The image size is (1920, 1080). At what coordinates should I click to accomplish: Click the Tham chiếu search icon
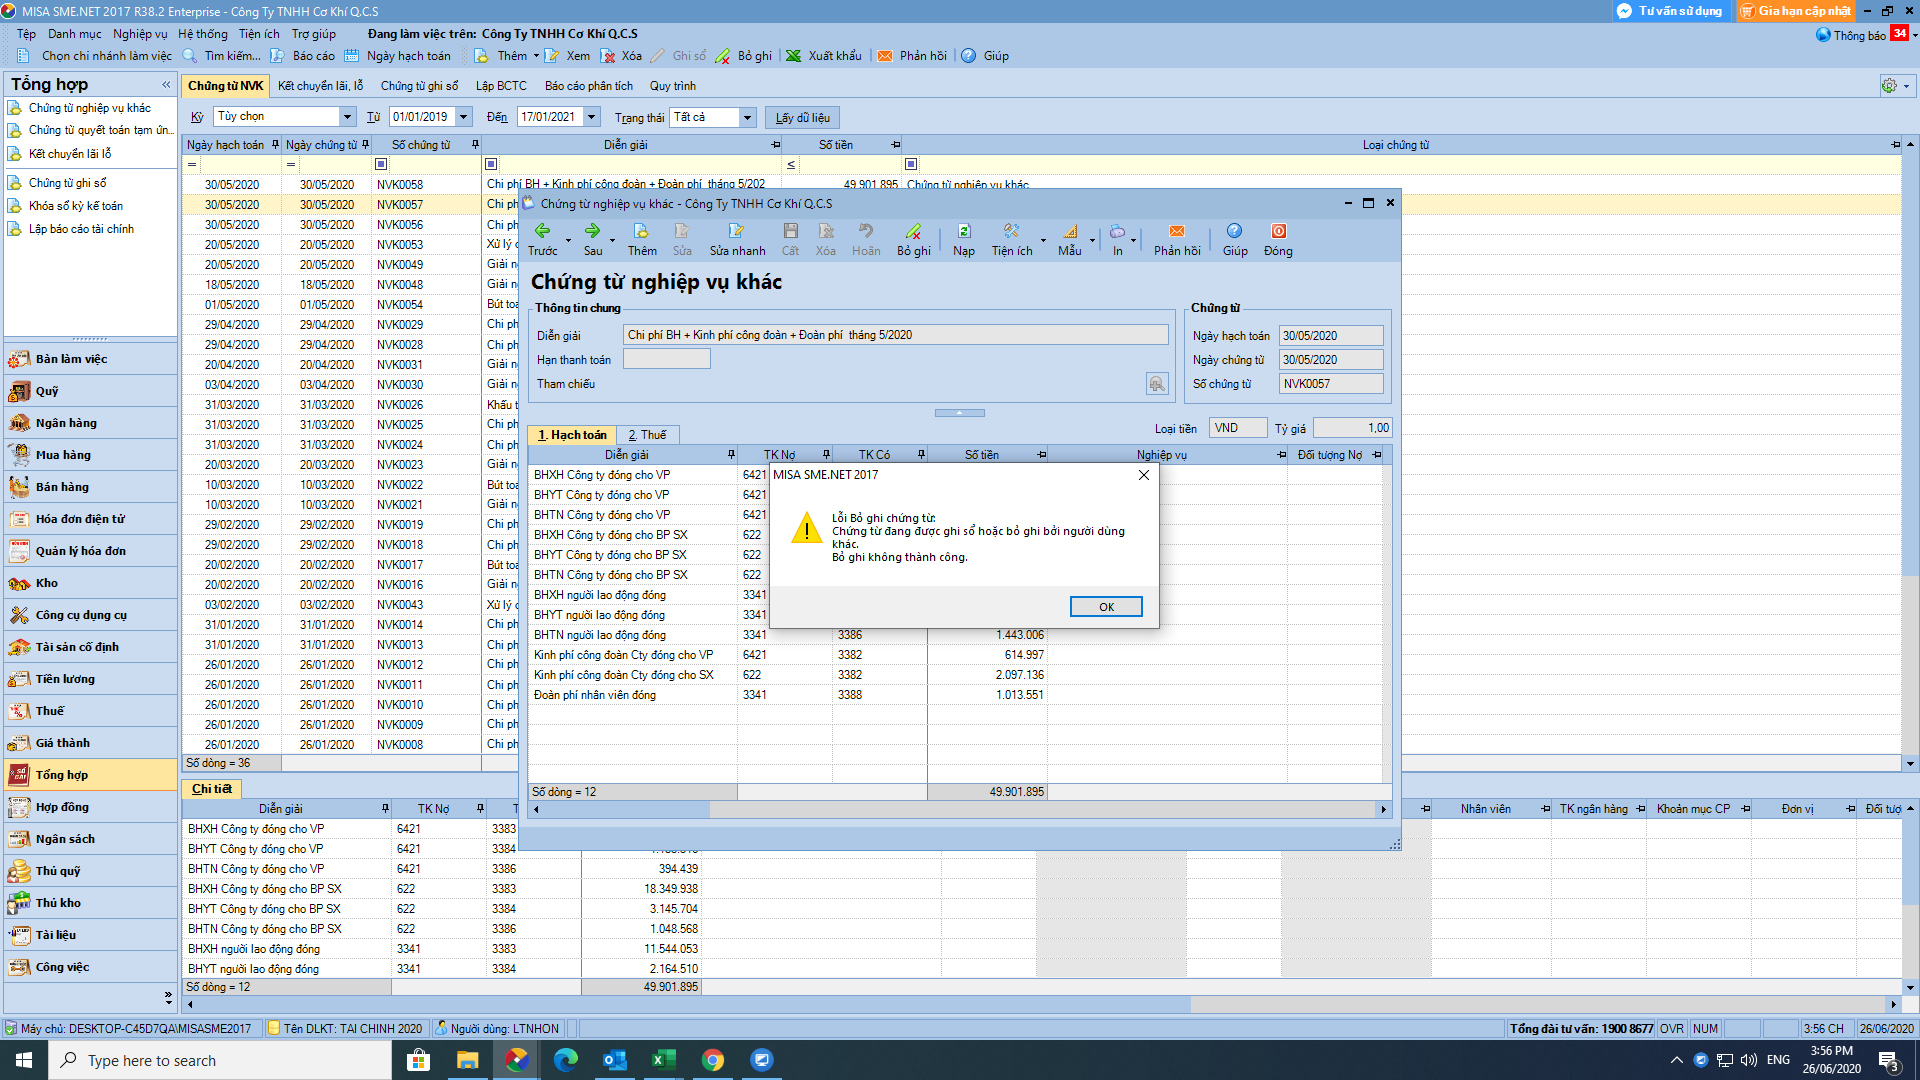1157,384
